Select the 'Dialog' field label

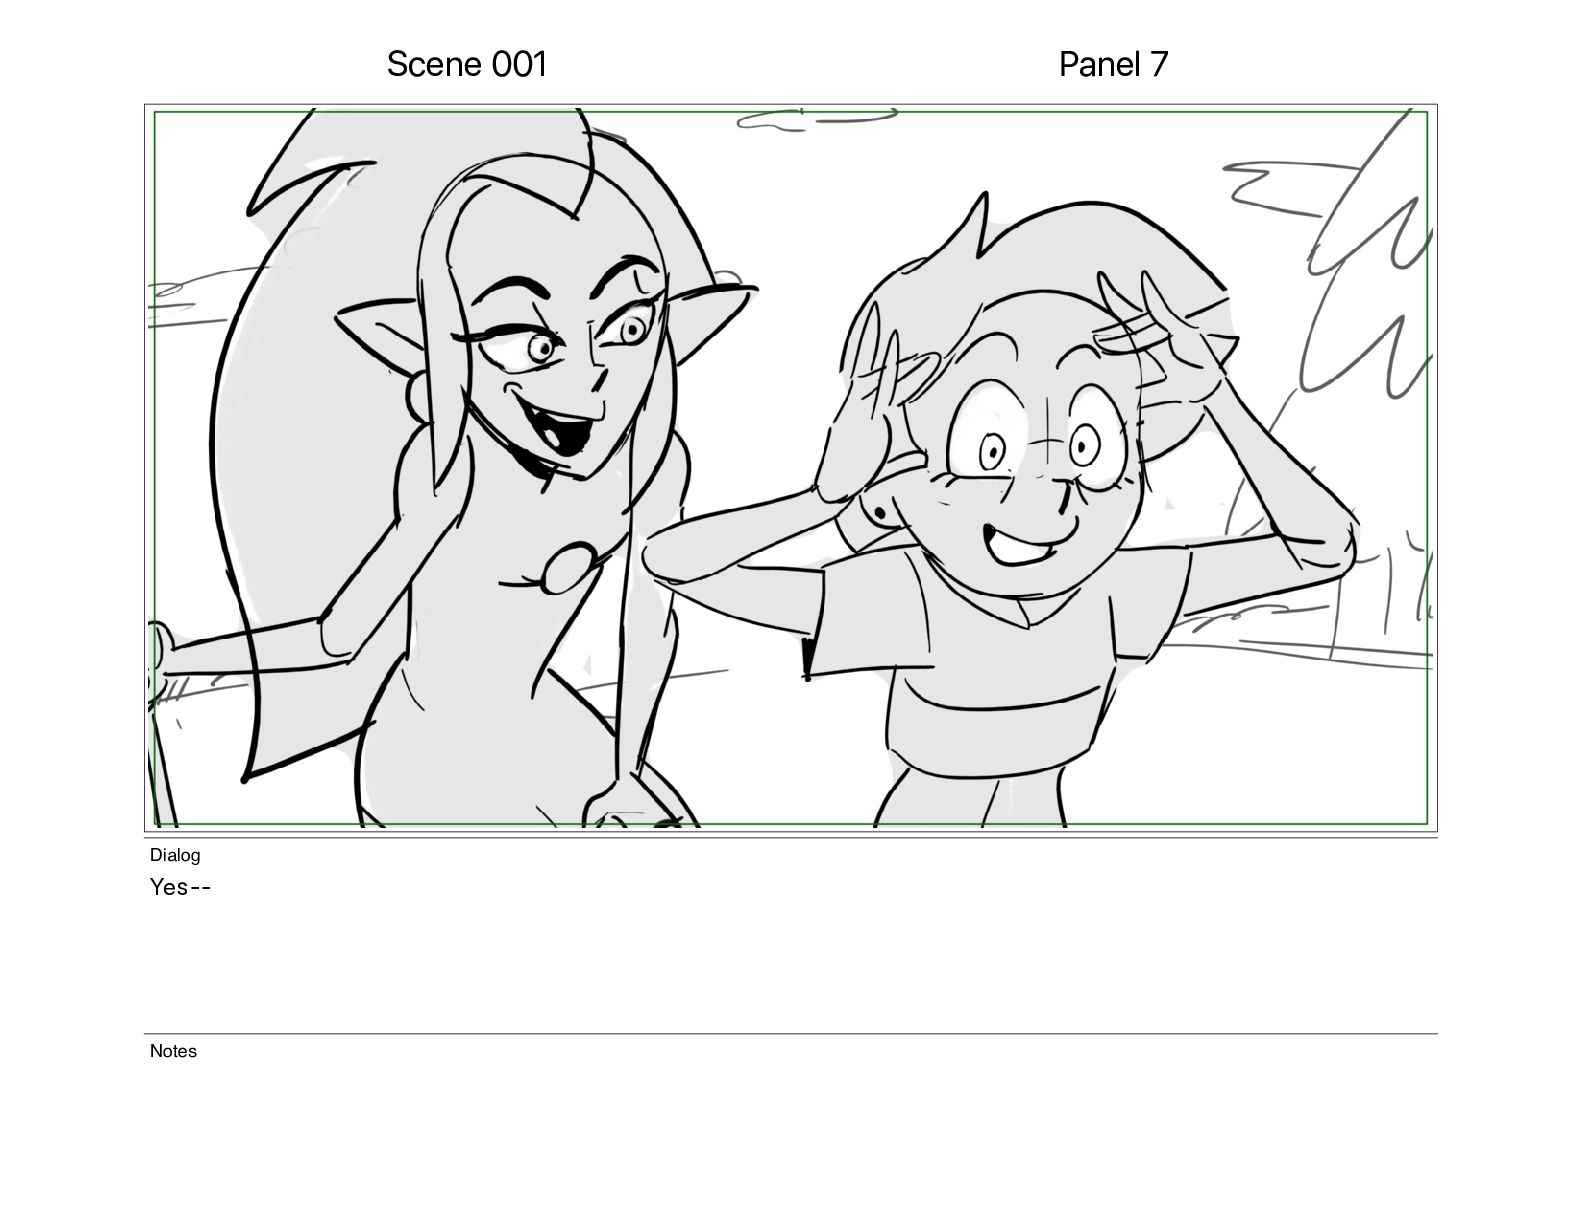click(x=175, y=855)
